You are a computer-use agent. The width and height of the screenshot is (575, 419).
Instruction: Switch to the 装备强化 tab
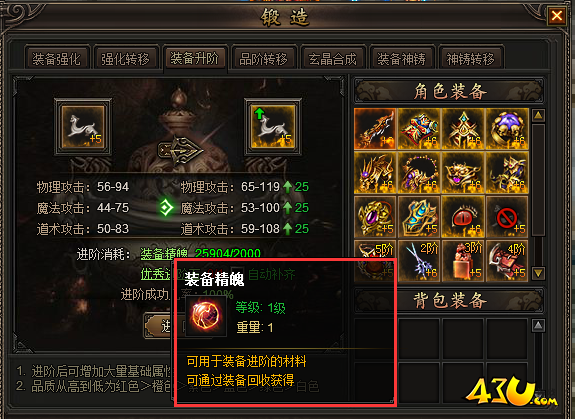point(57,58)
